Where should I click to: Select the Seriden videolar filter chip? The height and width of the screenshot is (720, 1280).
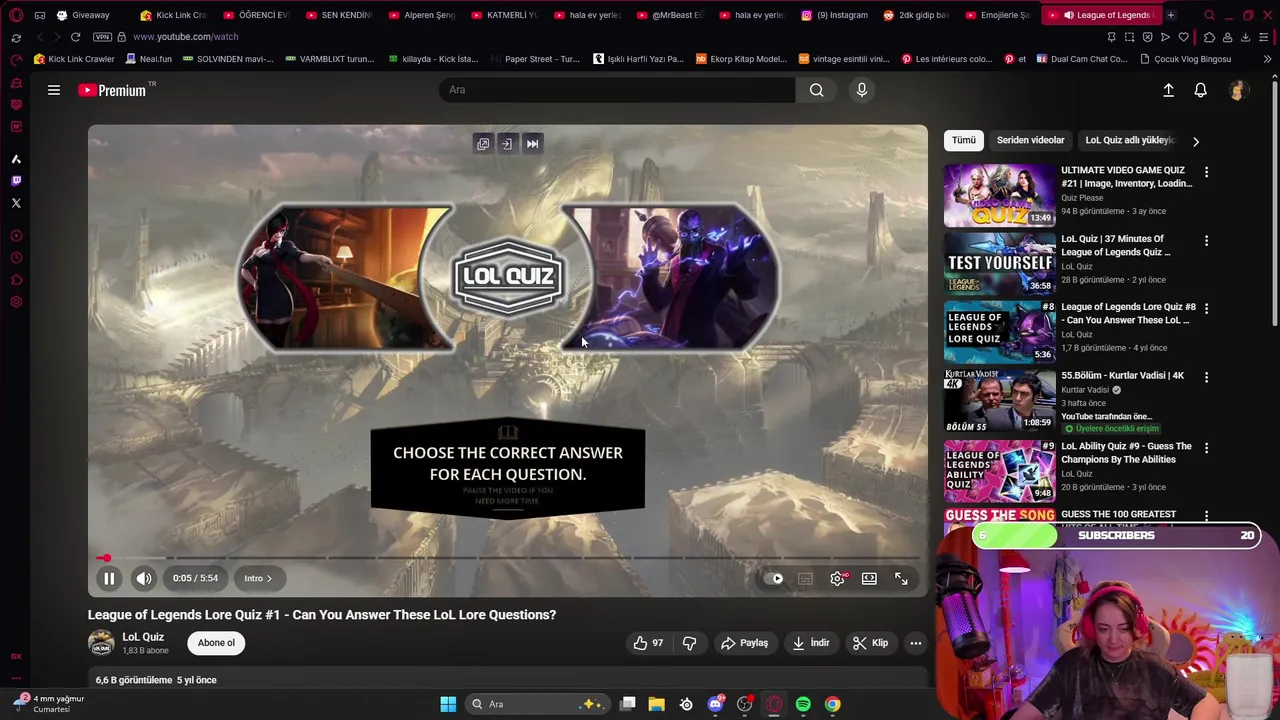point(1030,140)
